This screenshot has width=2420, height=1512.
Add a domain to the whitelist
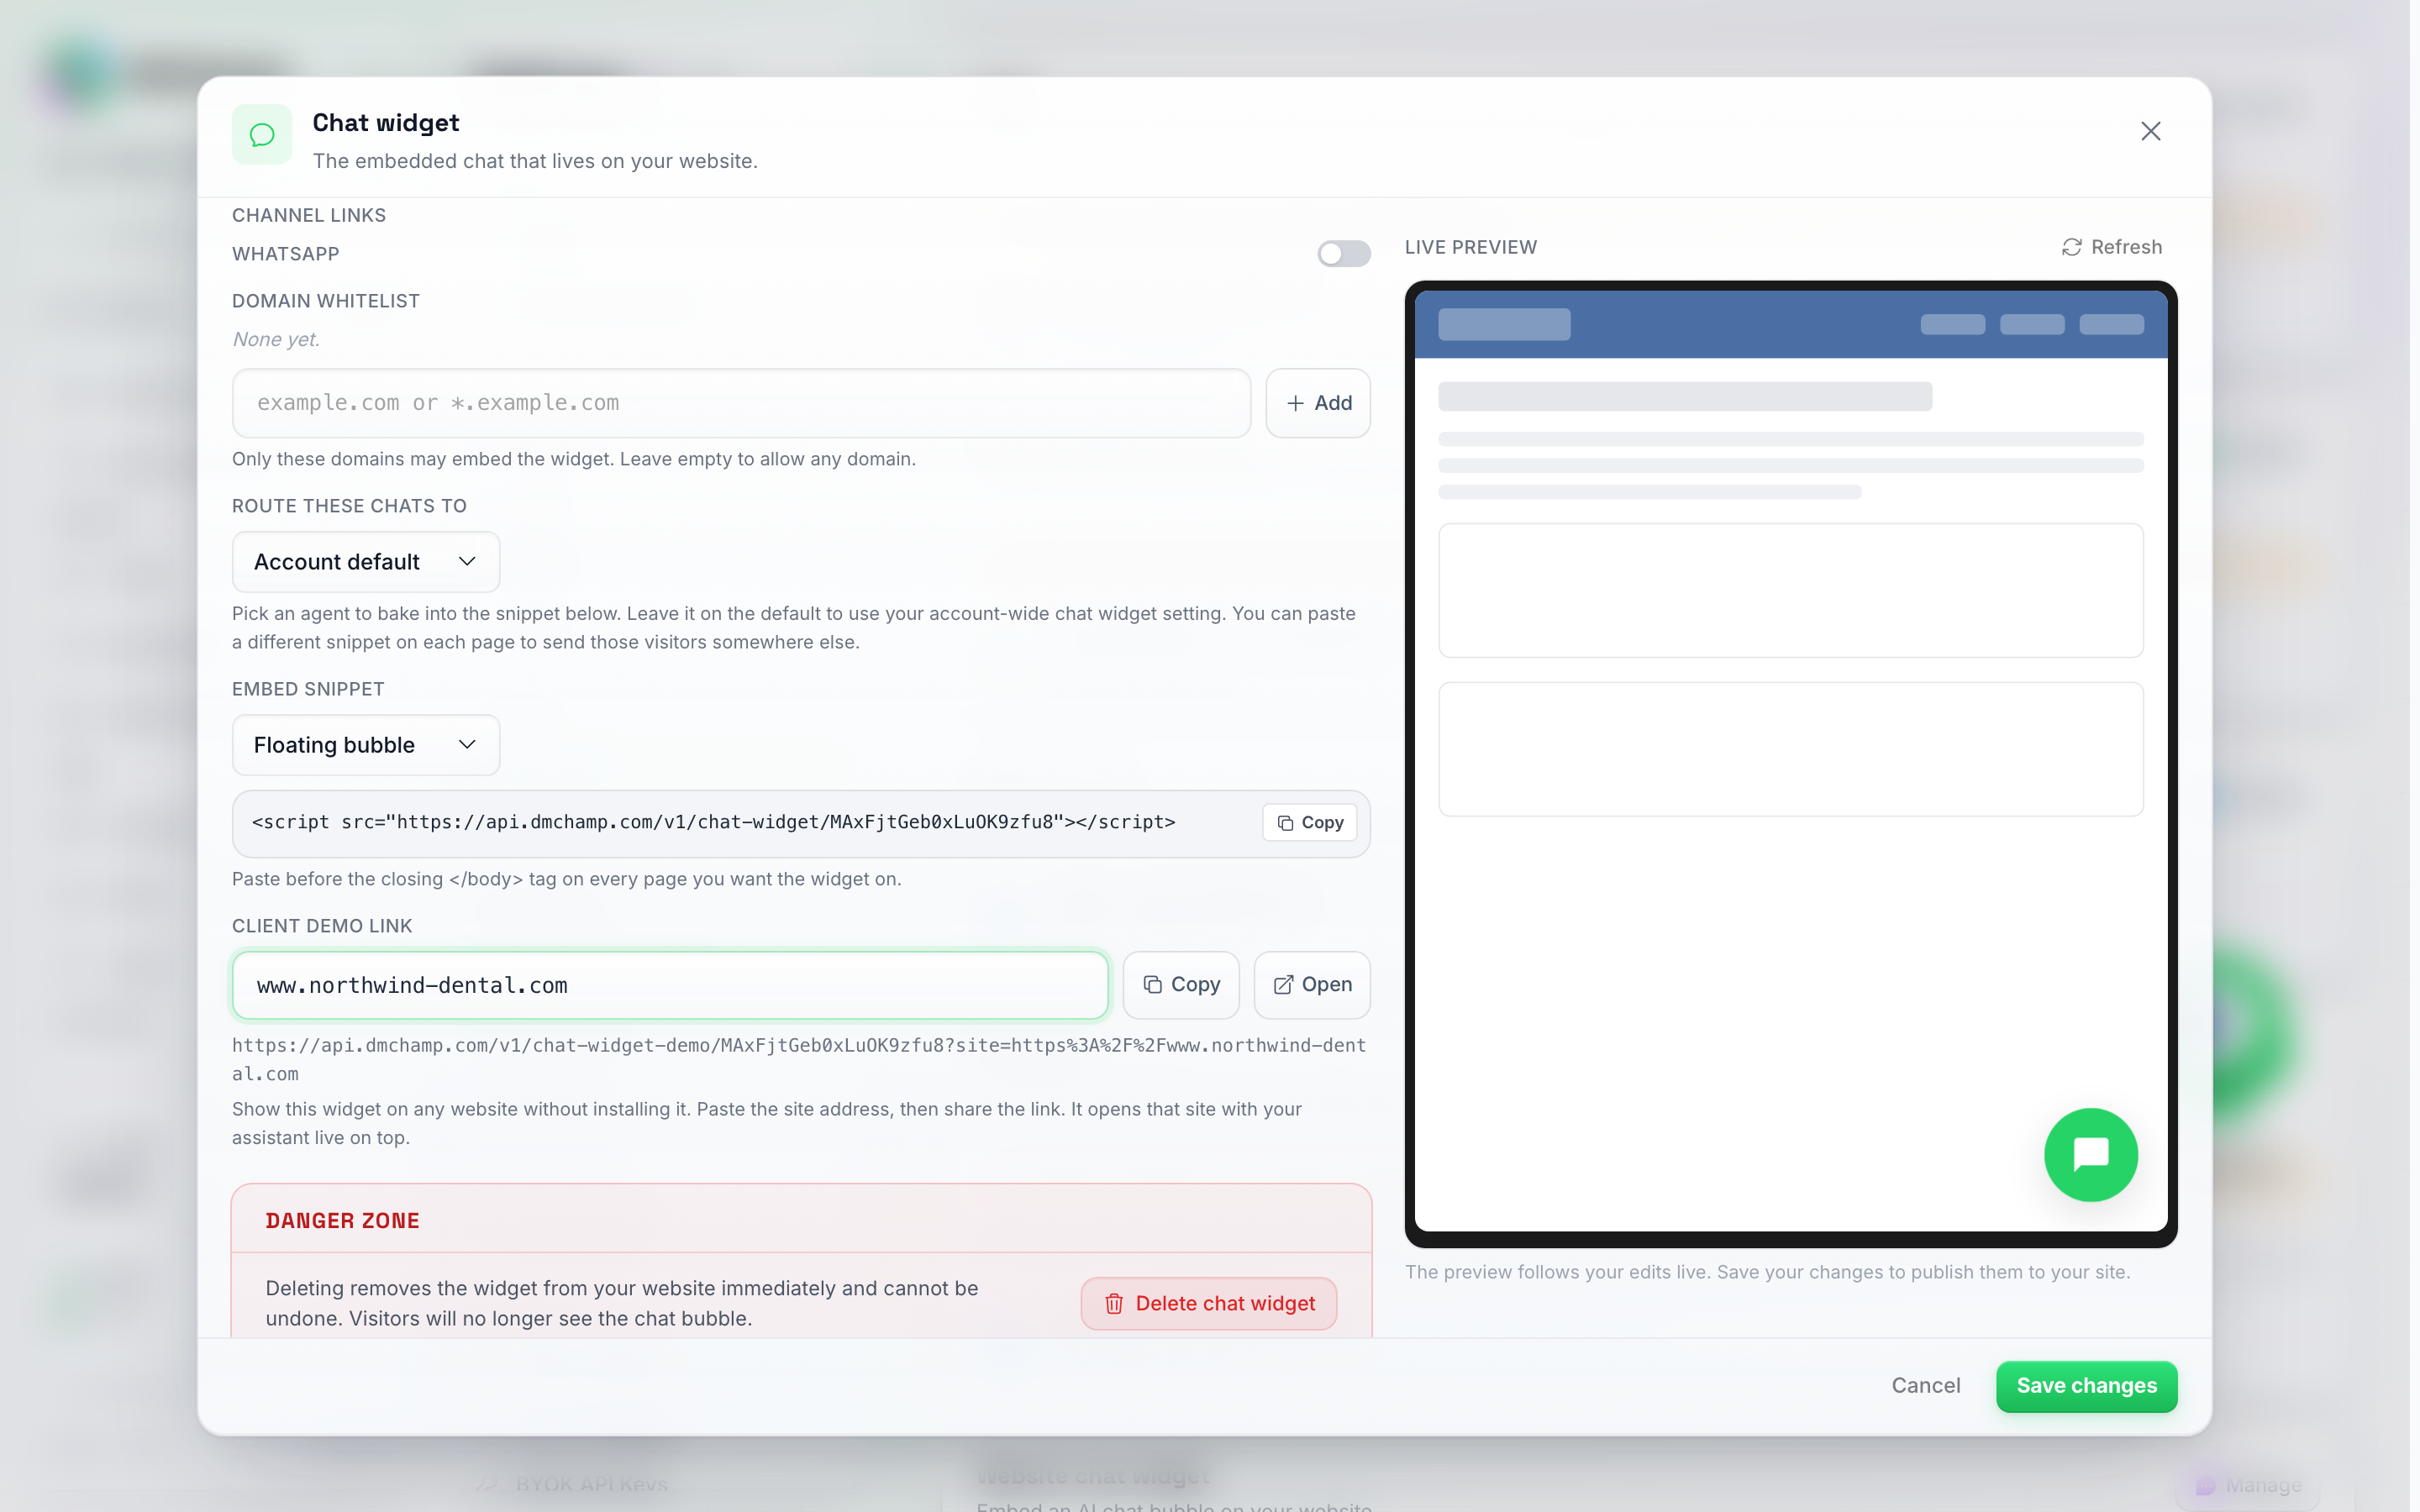[x=1318, y=403]
